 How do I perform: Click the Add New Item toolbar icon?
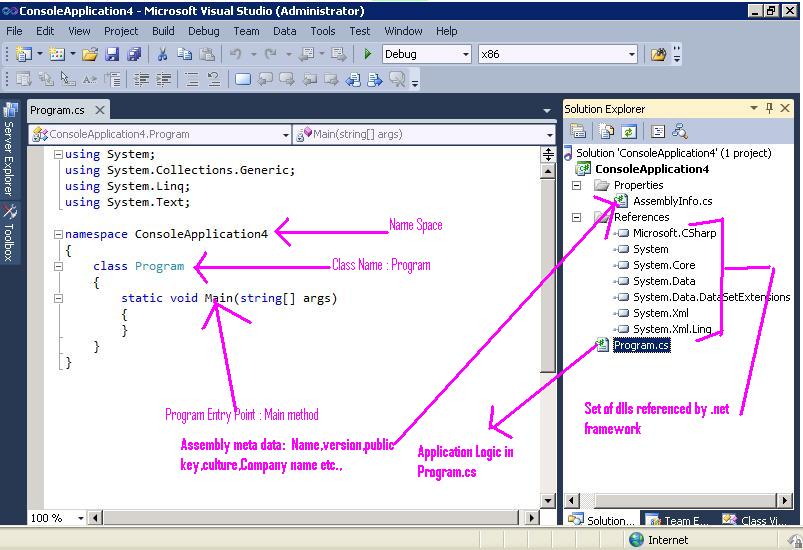(56, 54)
